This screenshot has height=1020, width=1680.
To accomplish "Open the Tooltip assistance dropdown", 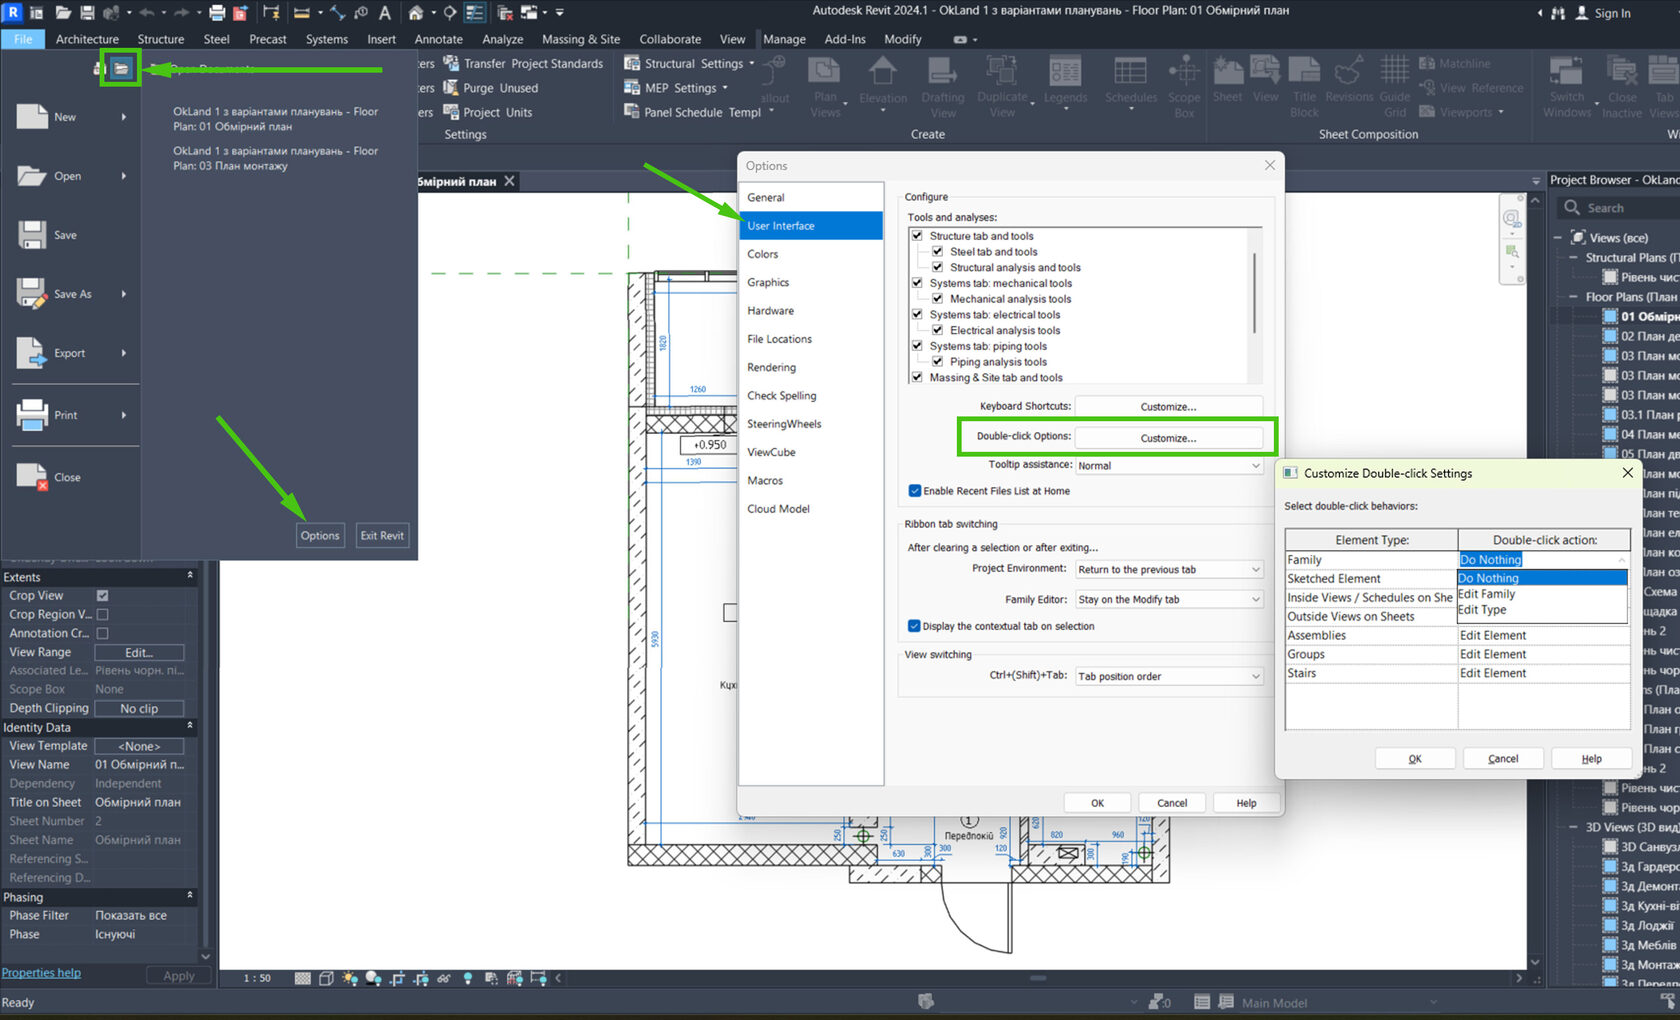I will click(x=1169, y=466).
